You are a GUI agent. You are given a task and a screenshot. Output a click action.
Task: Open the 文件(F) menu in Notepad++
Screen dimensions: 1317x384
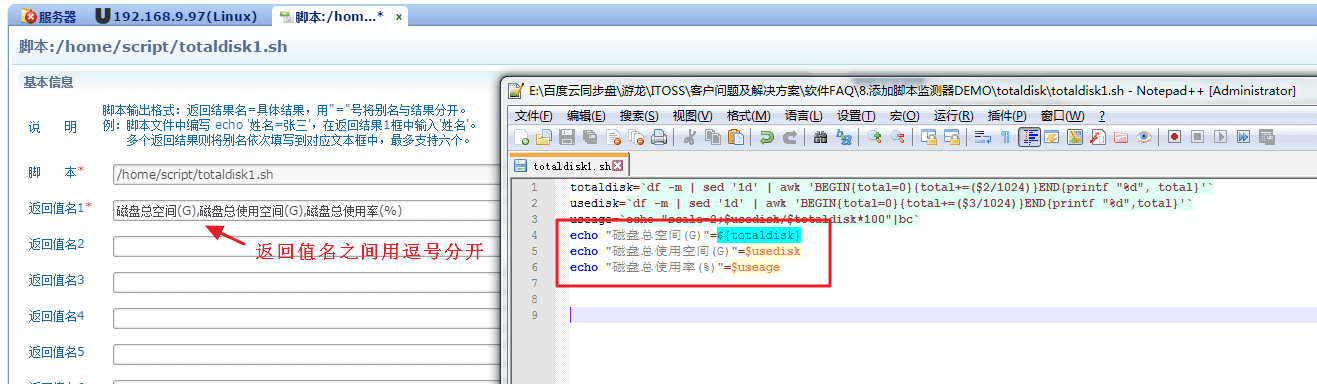click(533, 116)
